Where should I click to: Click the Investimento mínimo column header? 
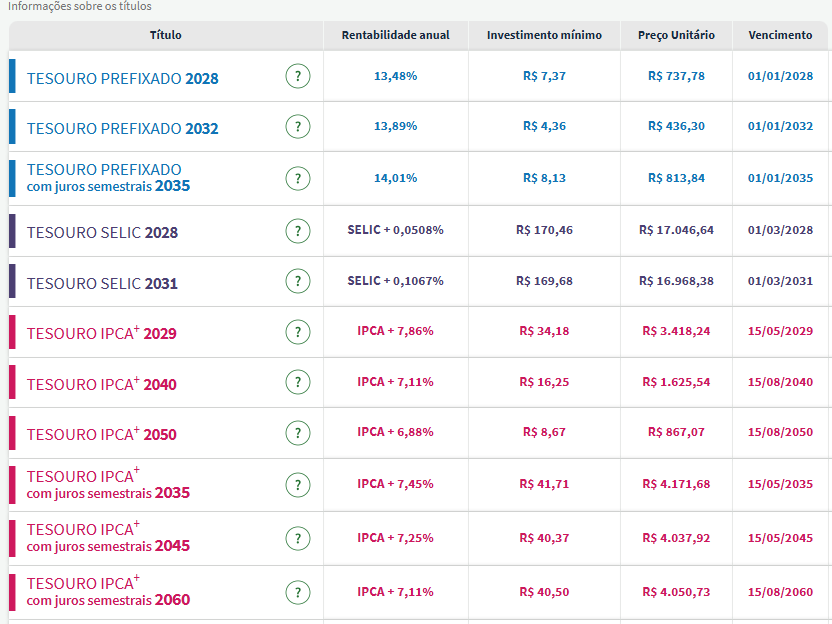[x=544, y=35]
